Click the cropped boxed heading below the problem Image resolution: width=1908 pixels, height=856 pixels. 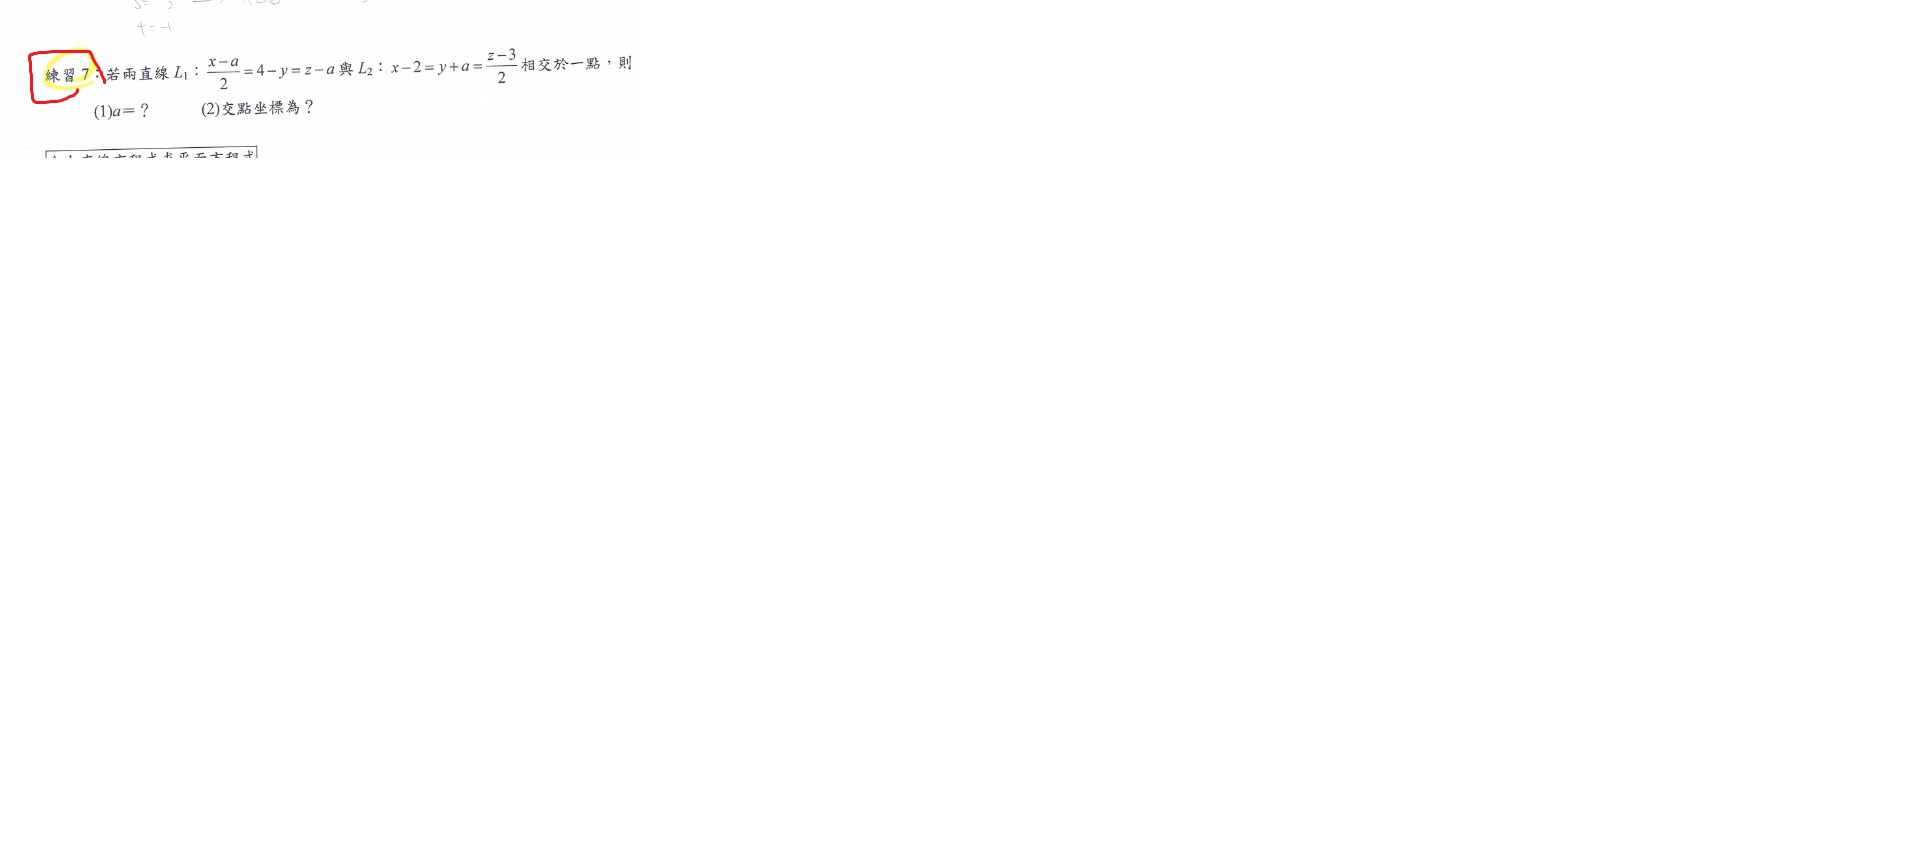pyautogui.click(x=151, y=153)
